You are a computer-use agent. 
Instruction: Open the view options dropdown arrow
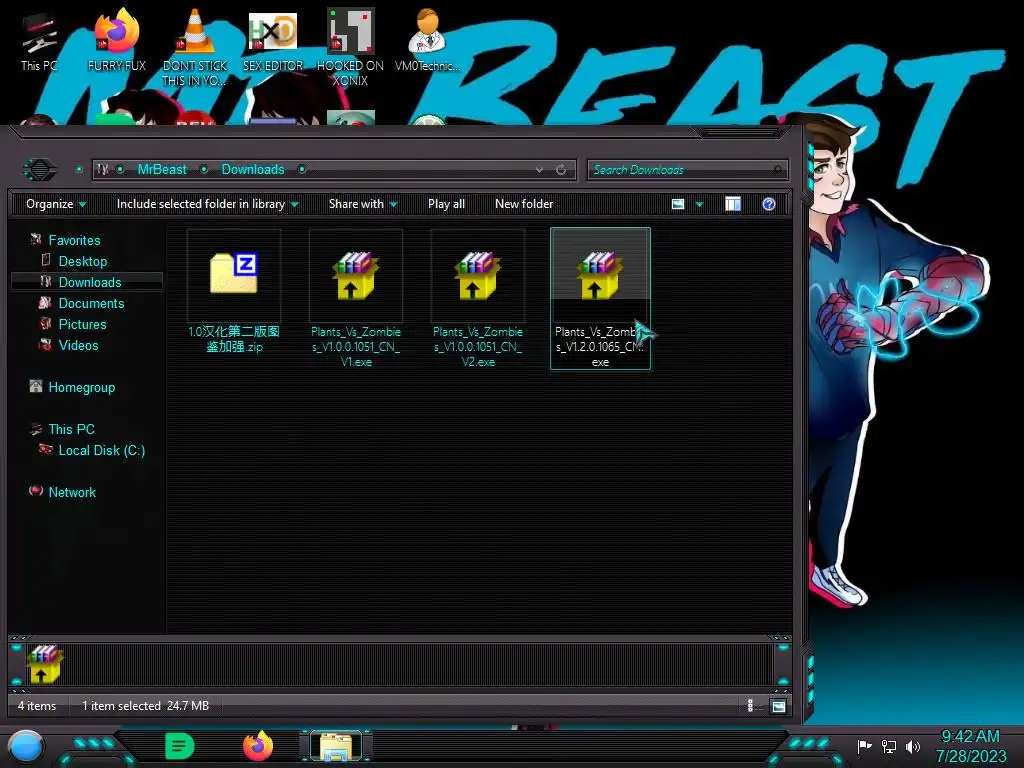pyautogui.click(x=699, y=204)
